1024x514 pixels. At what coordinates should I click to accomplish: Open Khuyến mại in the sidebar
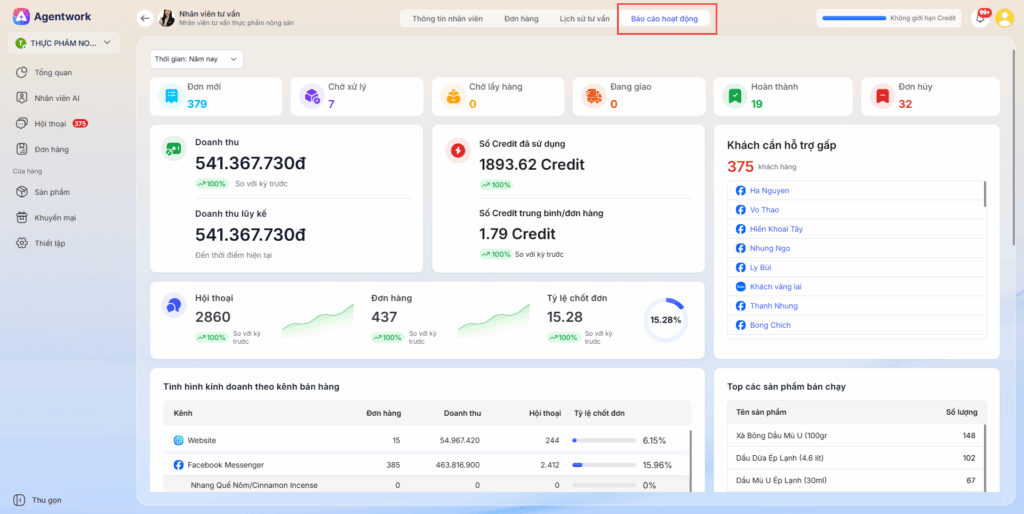(x=55, y=217)
